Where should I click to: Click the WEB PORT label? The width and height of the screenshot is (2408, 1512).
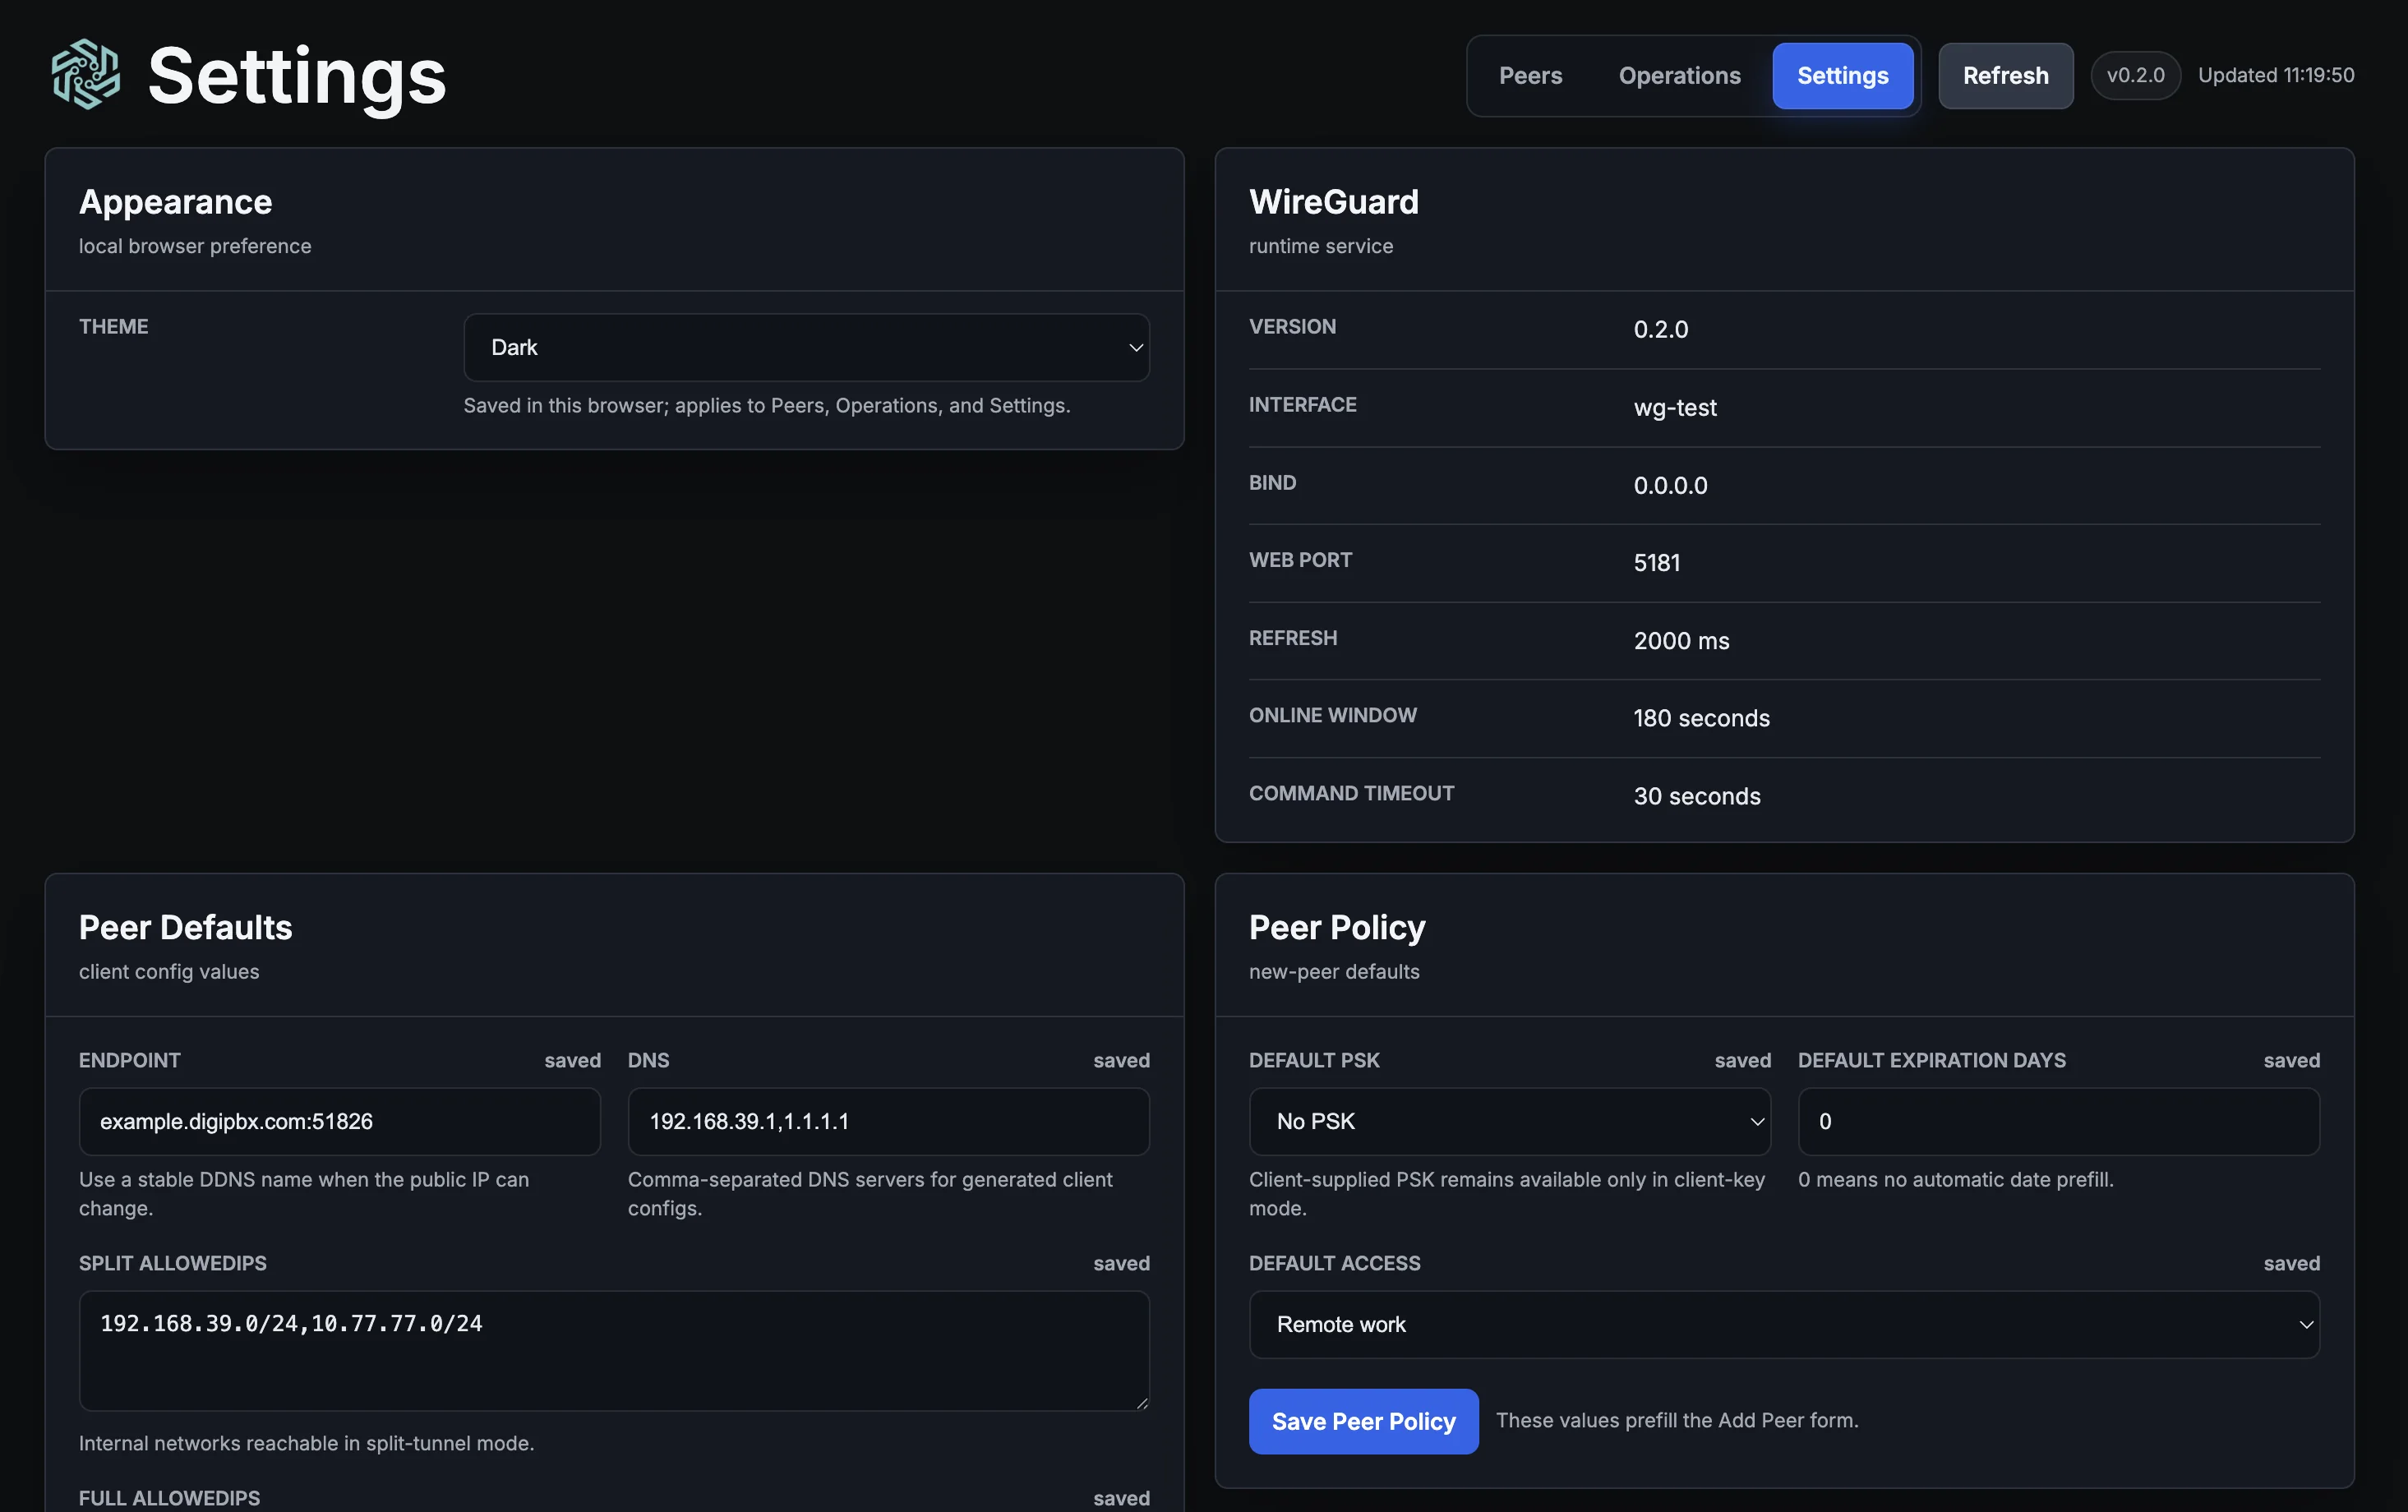click(1300, 561)
